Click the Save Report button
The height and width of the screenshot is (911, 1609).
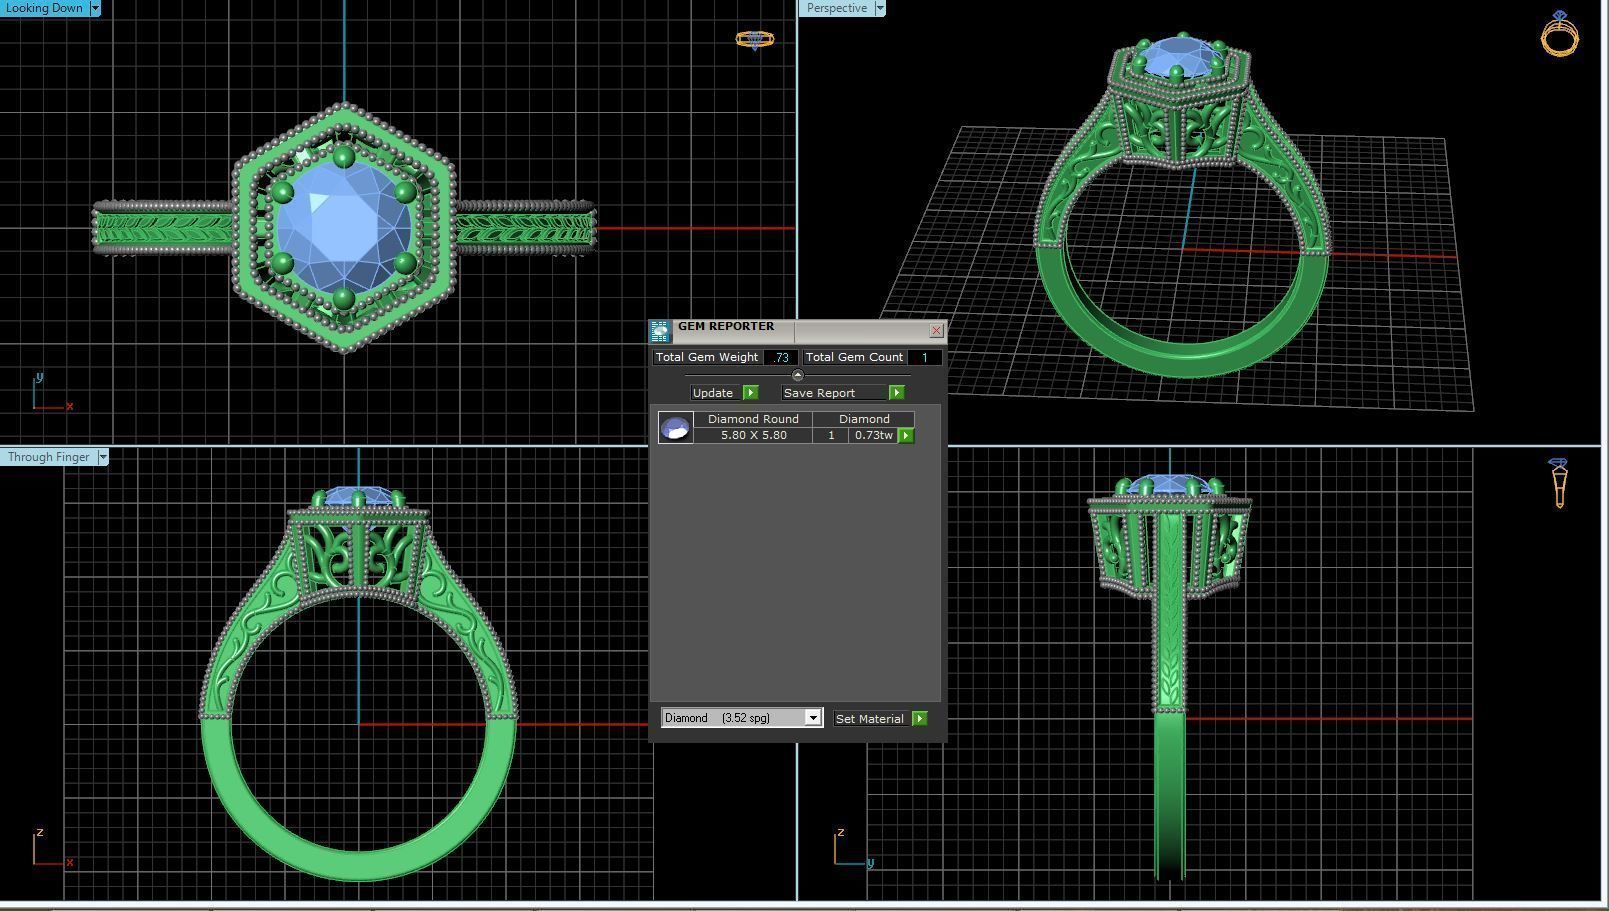click(x=835, y=393)
